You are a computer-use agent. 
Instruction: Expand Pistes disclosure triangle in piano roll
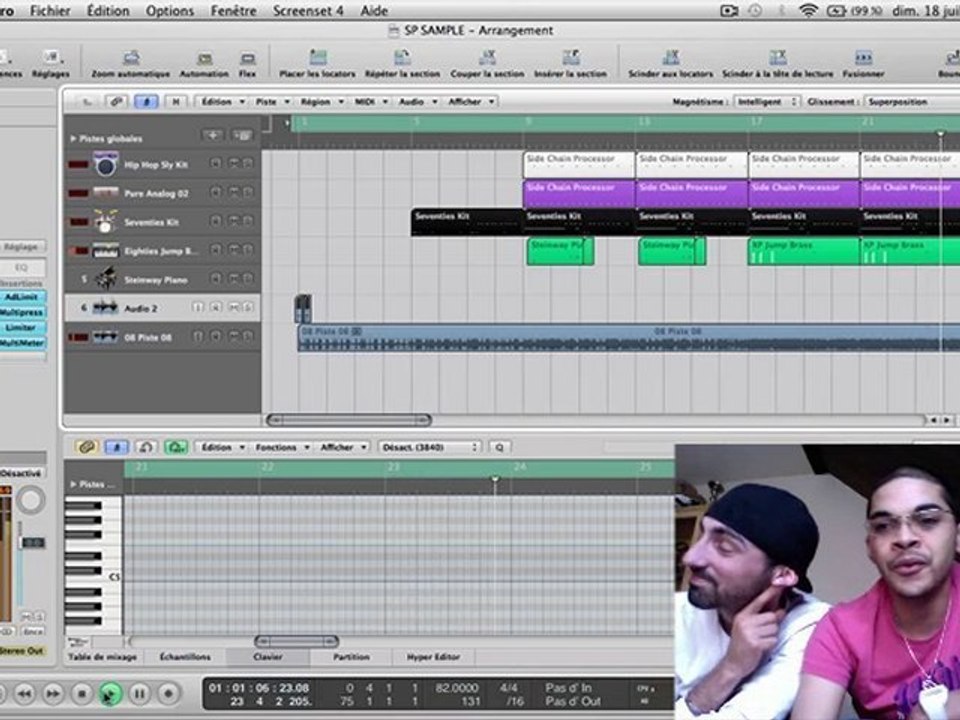pos(73,484)
